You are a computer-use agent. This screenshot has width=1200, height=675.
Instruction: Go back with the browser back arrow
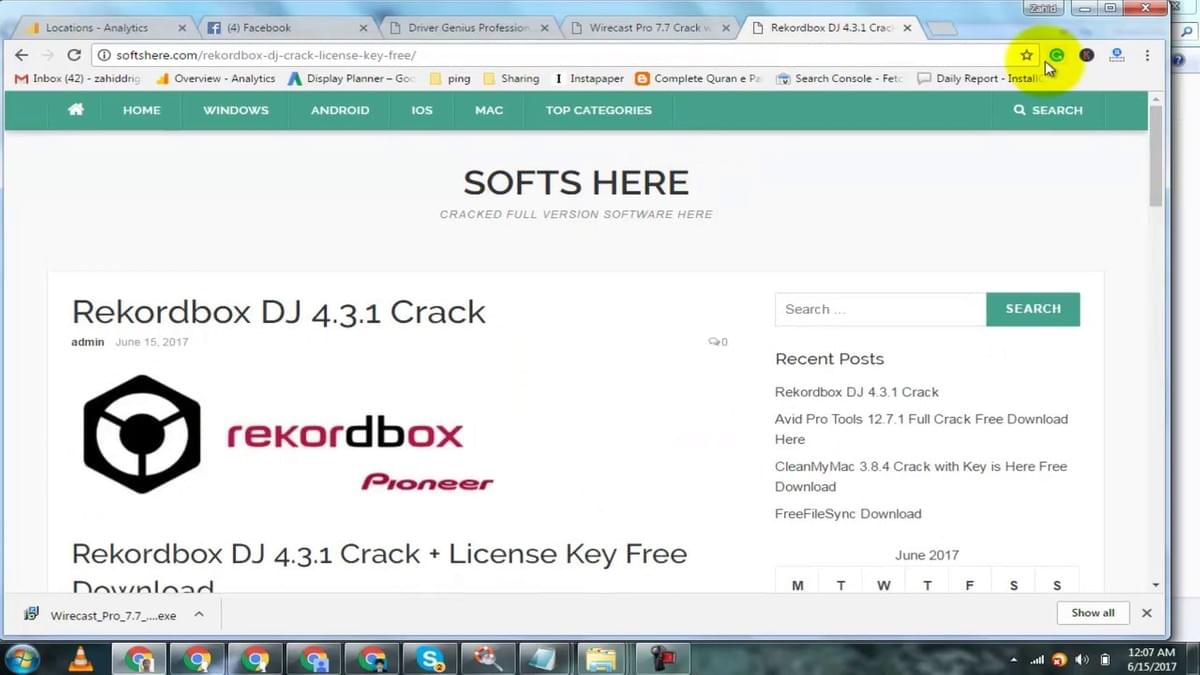pyautogui.click(x=22, y=55)
